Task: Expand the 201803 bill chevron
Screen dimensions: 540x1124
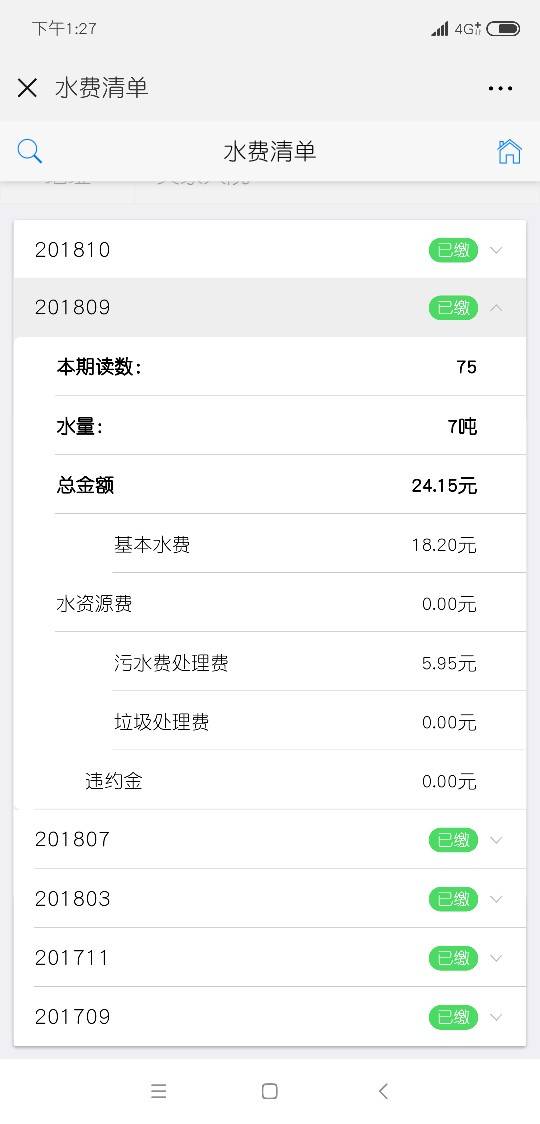Action: pos(496,899)
